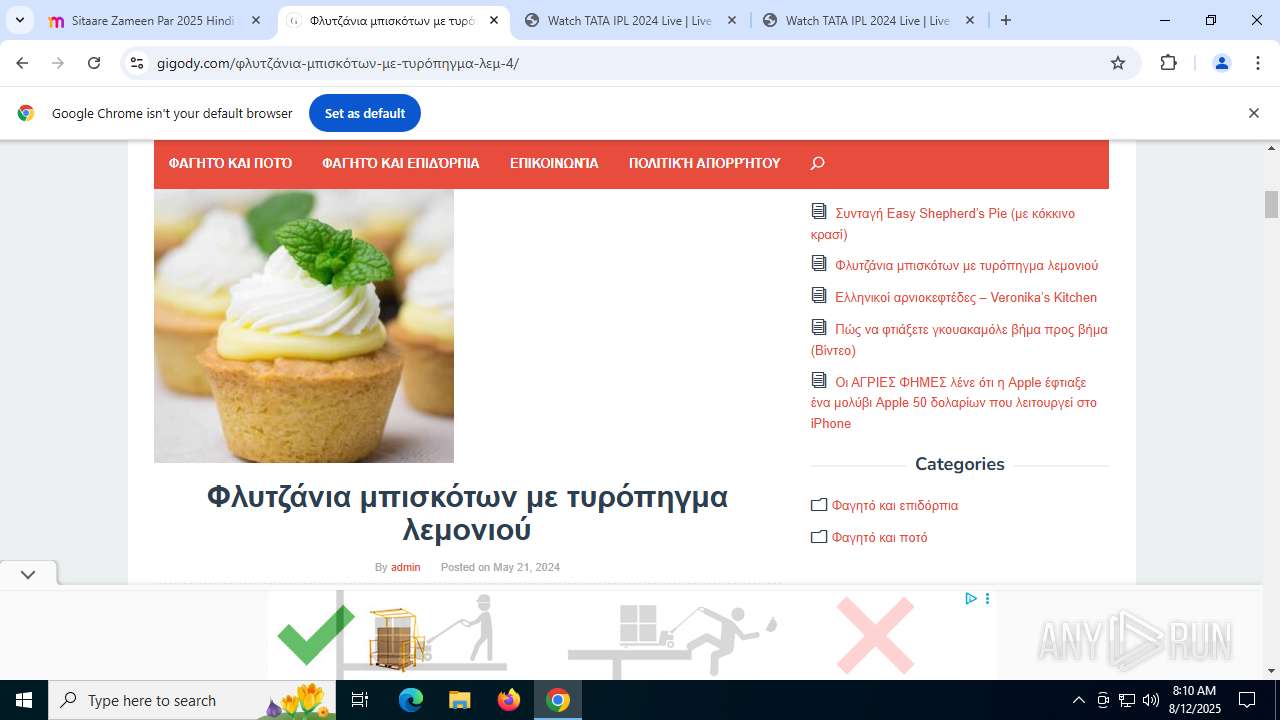Bookmark this page with star icon

(1118, 63)
